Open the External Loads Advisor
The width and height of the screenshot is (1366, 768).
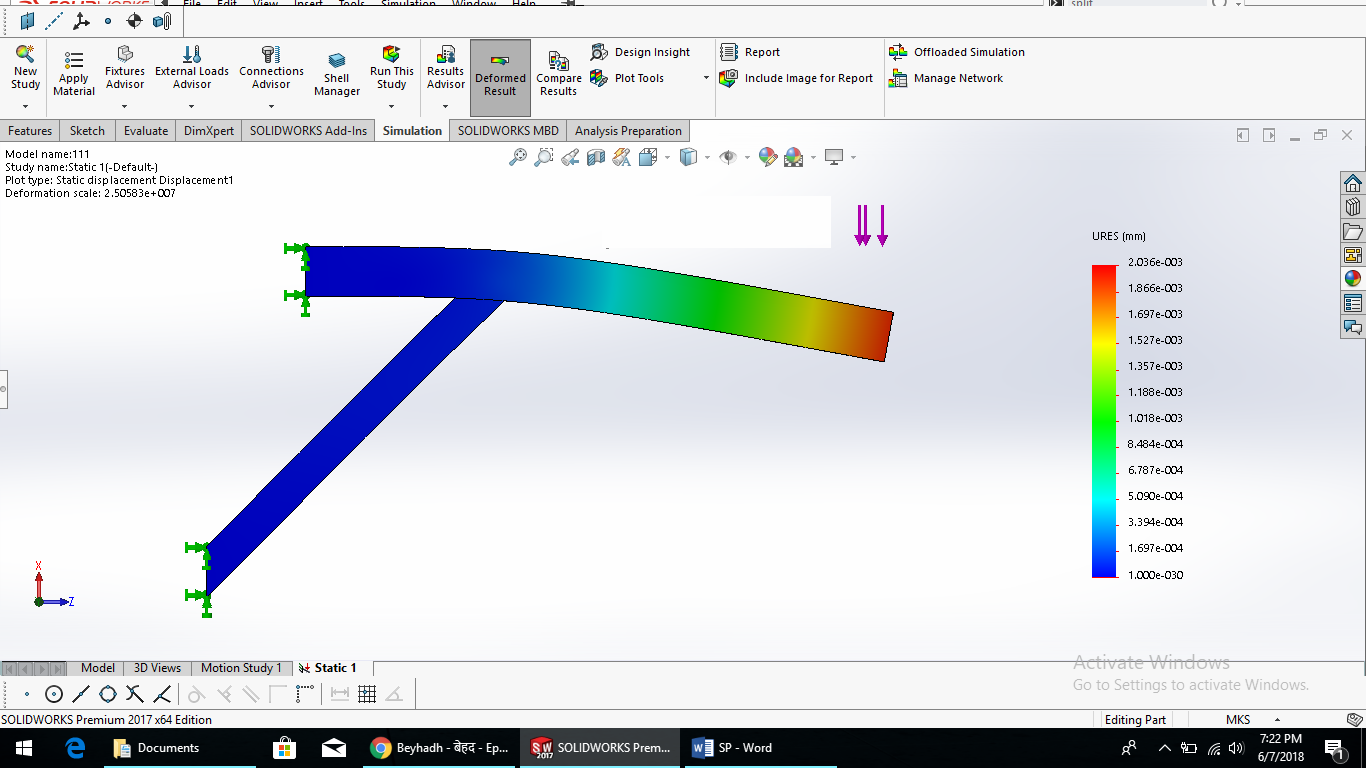pos(192,67)
